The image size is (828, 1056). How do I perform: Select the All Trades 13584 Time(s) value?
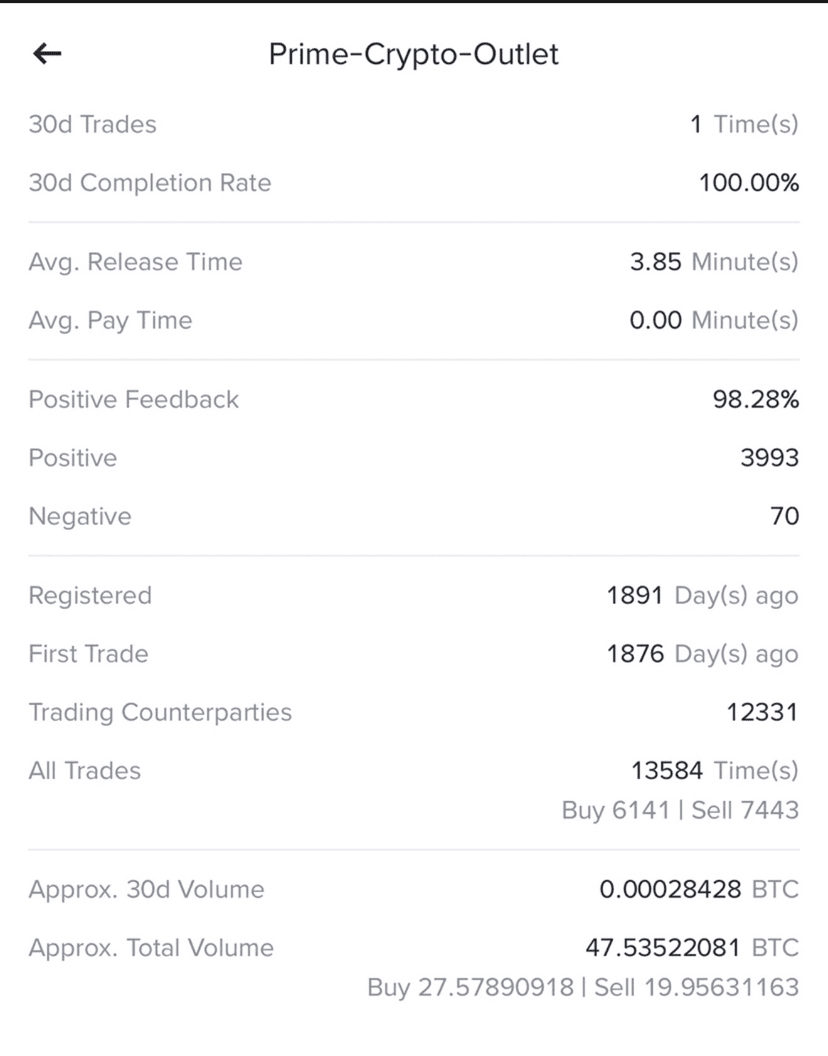tap(715, 770)
